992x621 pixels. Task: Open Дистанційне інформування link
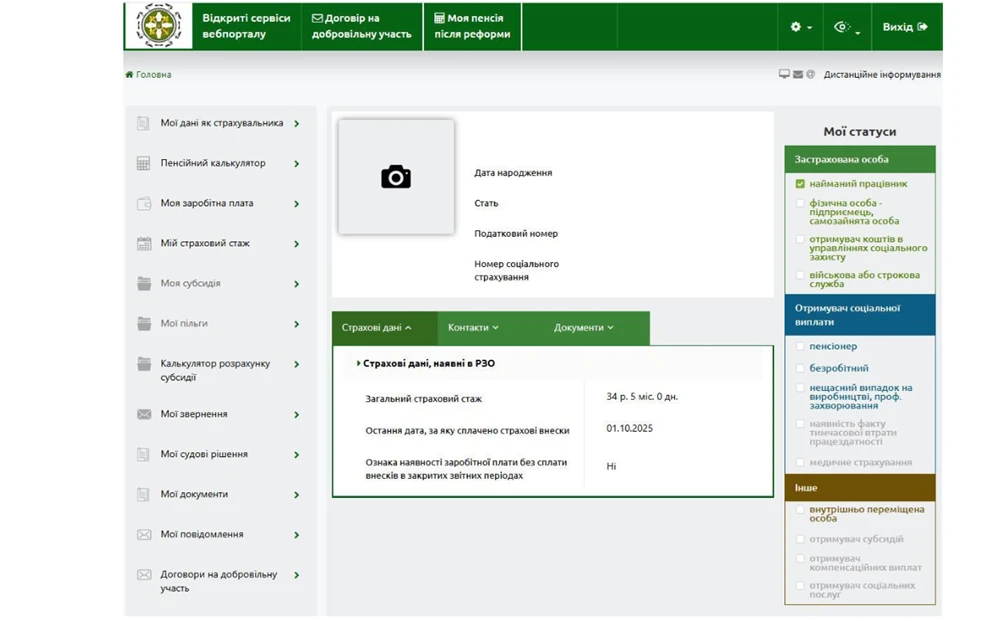(x=881, y=75)
